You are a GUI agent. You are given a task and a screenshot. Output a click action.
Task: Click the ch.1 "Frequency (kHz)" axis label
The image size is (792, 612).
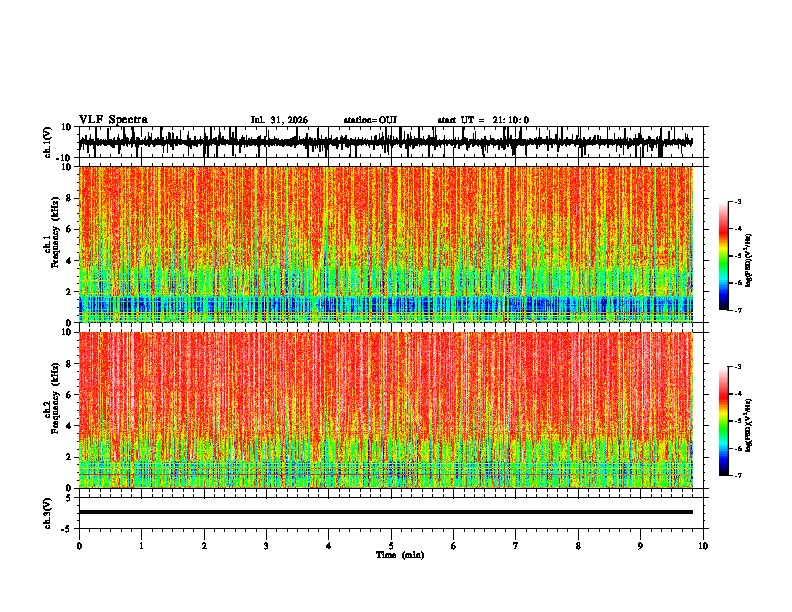click(55, 232)
